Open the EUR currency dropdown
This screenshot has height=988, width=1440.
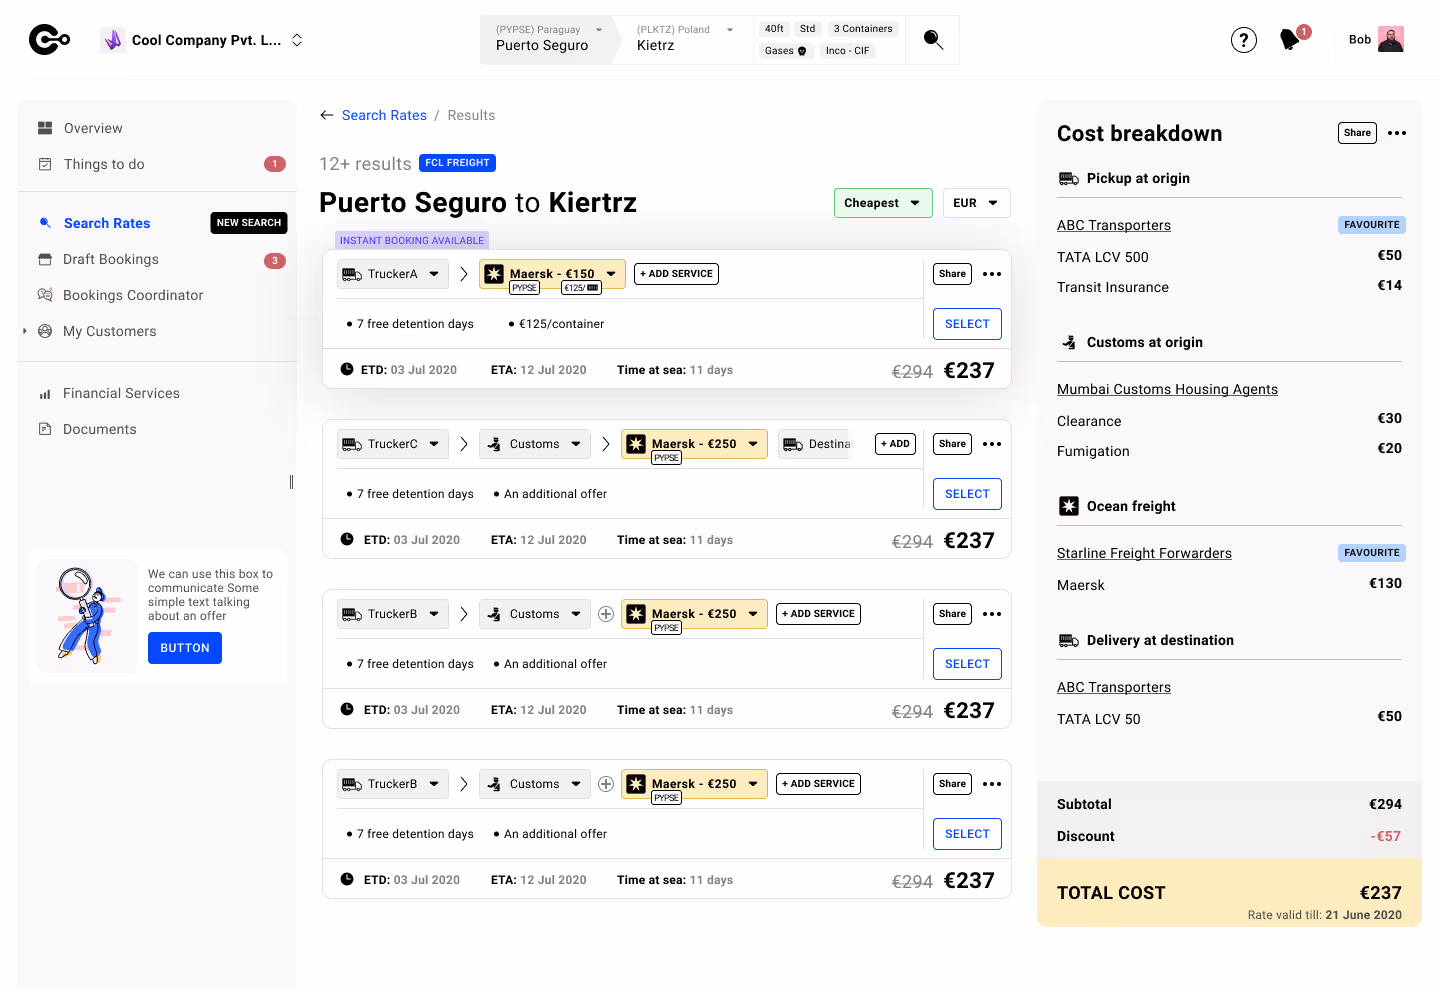click(x=976, y=203)
